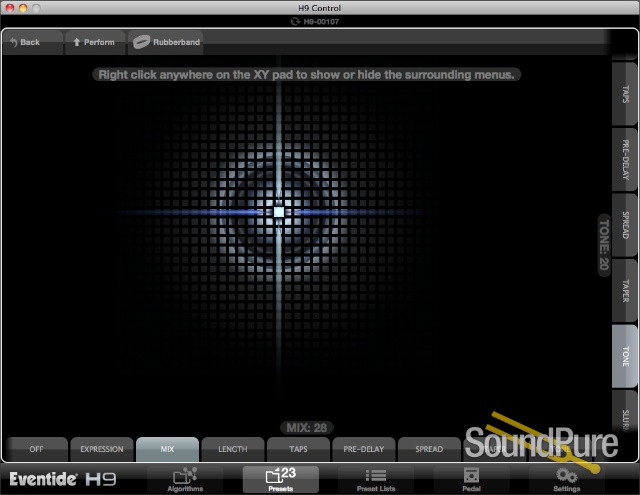This screenshot has height=495, width=640.
Task: Click the Perform button
Action: point(94,42)
